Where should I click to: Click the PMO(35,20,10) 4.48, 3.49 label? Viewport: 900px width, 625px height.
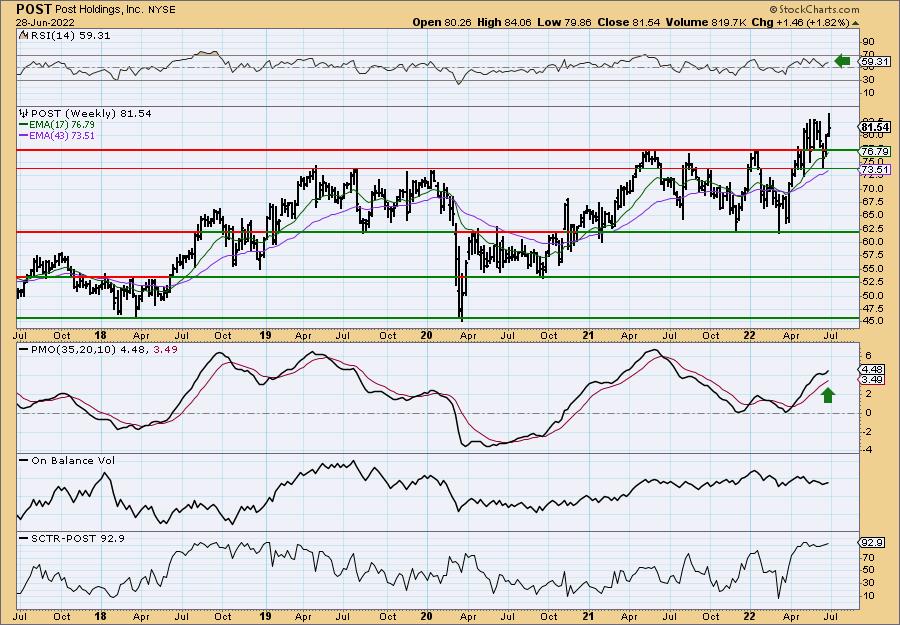click(103, 350)
